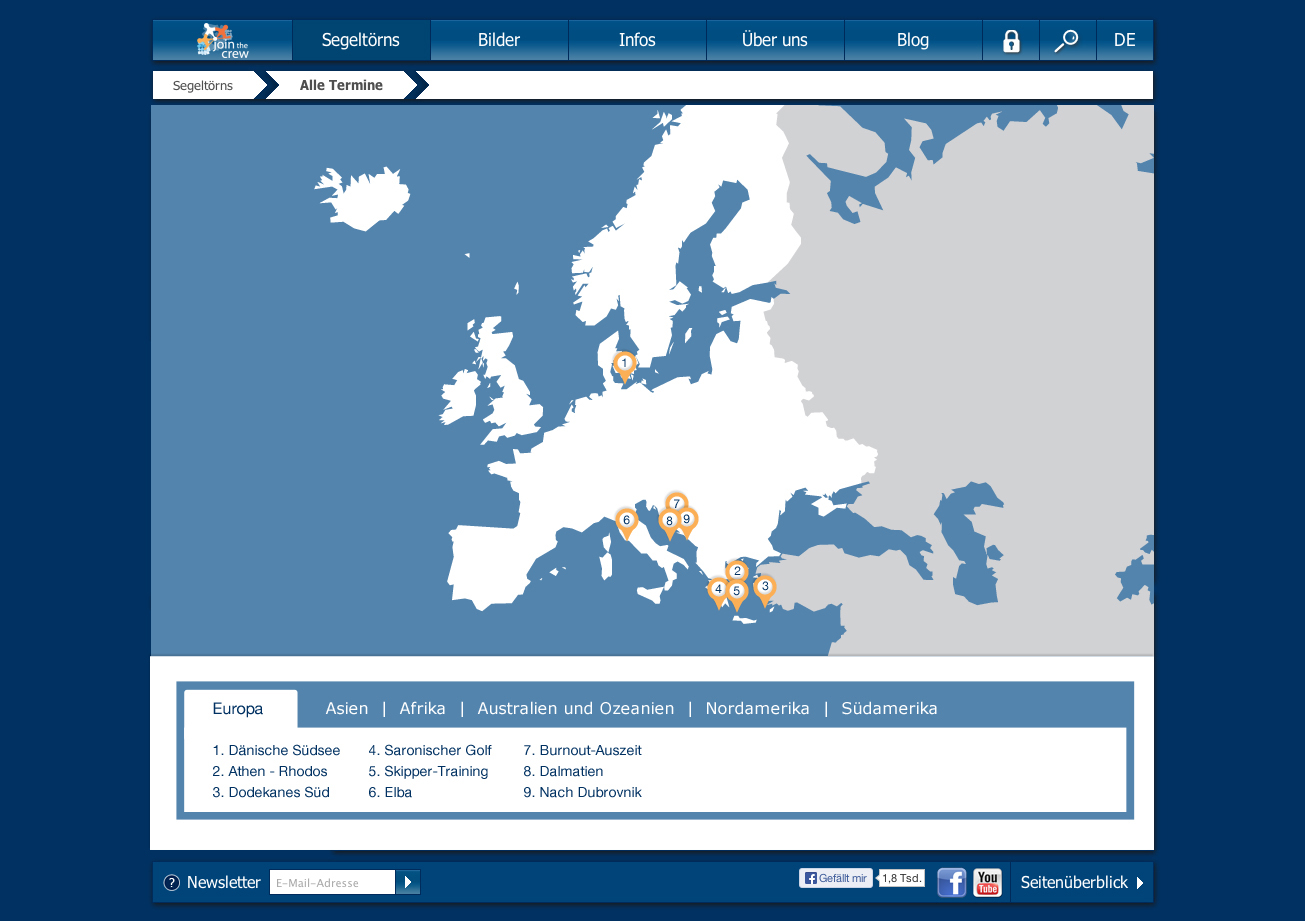Expand the Seitenüberblick panel

tap(1081, 883)
